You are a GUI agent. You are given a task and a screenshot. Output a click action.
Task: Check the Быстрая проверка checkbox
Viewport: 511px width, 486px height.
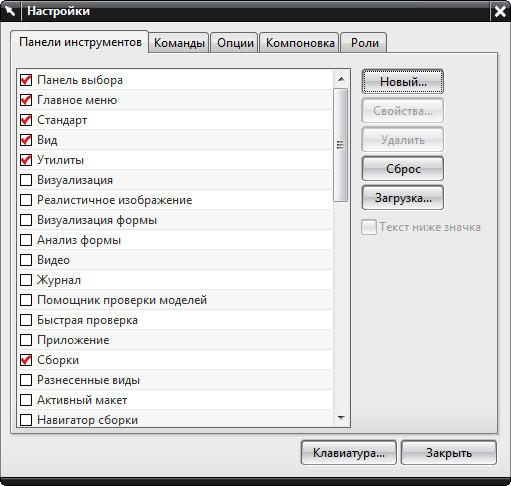click(x=26, y=320)
